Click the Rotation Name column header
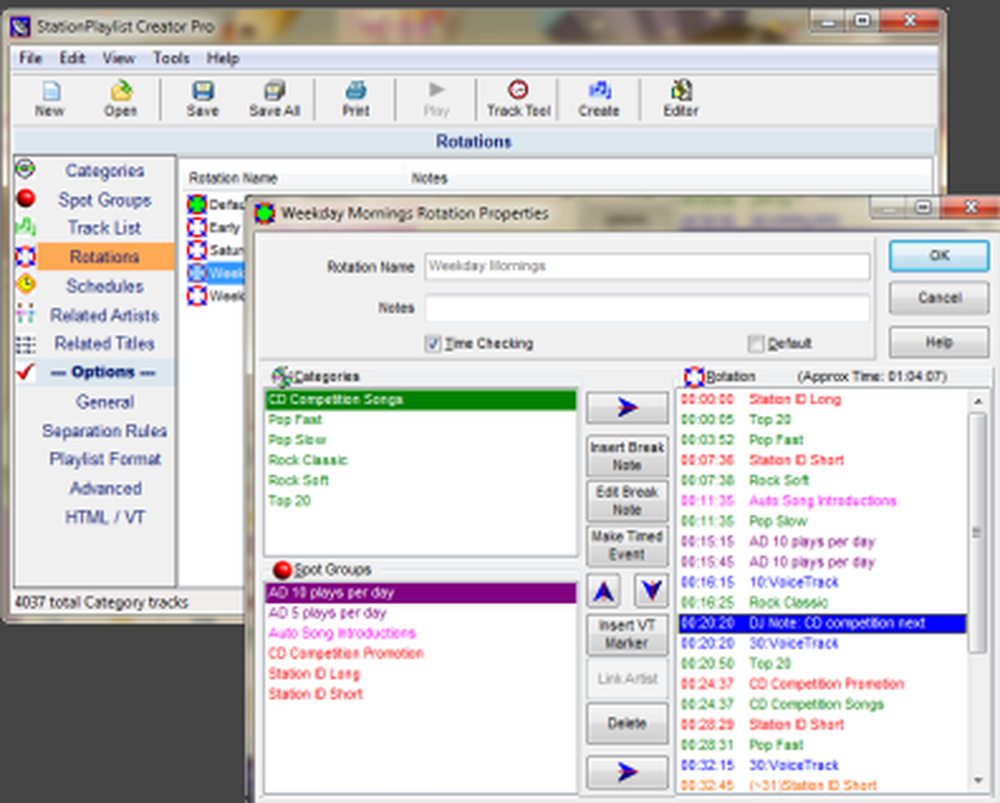 coord(233,178)
